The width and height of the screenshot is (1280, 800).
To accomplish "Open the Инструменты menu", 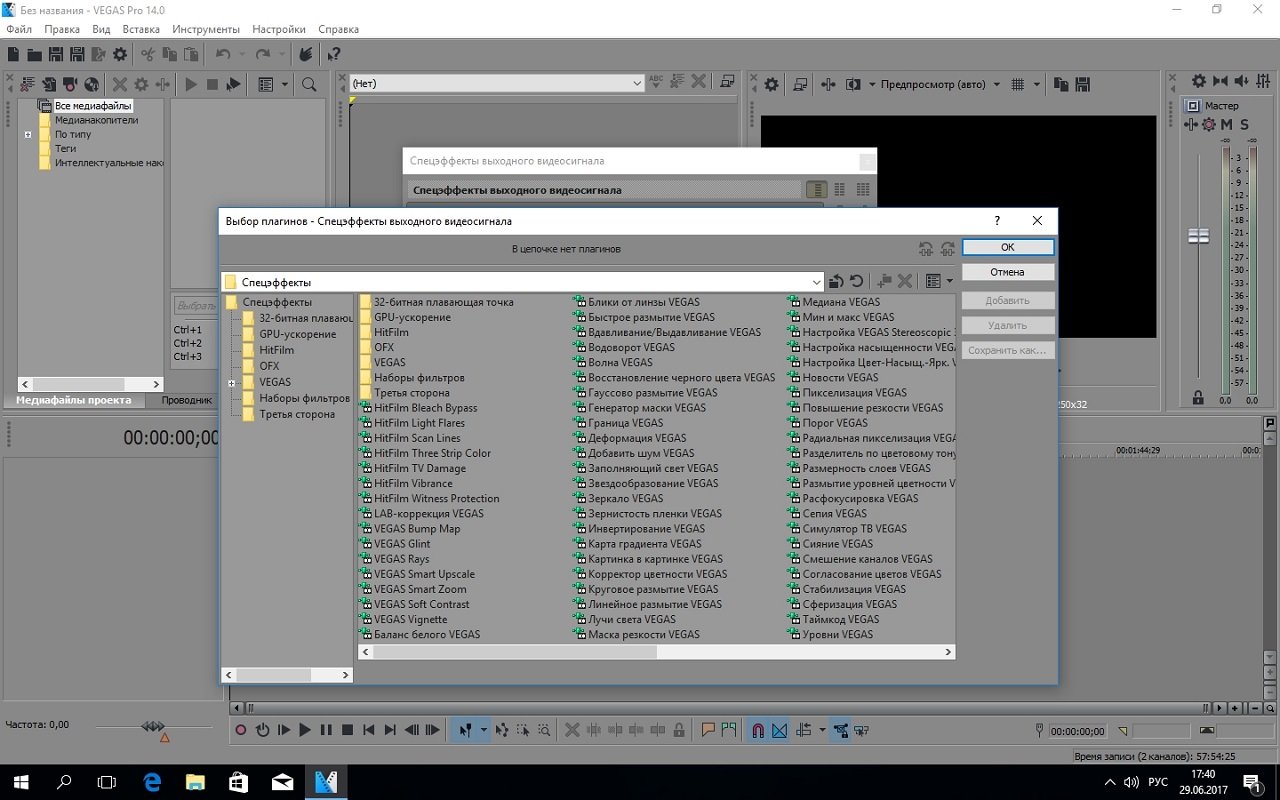I will [x=205, y=29].
